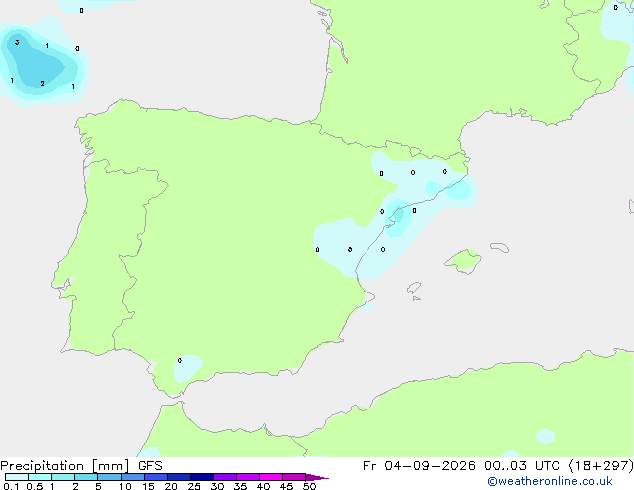Pick the 10–15 mm legend swatch

pyautogui.click(x=133, y=477)
